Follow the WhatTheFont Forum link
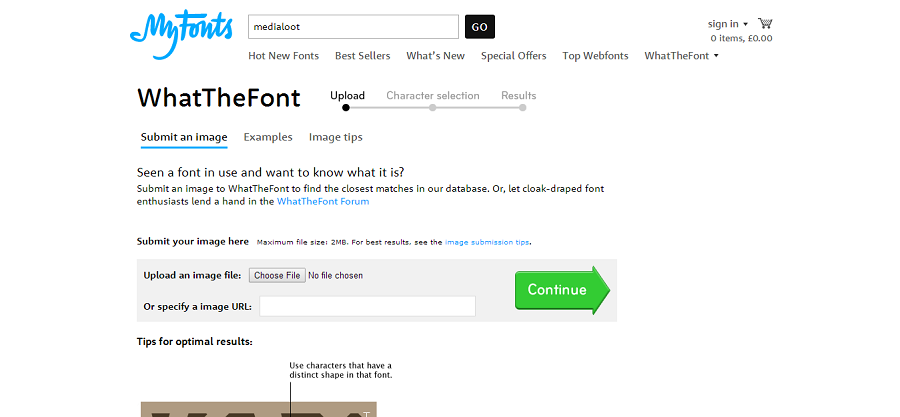The height and width of the screenshot is (417, 900). (323, 201)
